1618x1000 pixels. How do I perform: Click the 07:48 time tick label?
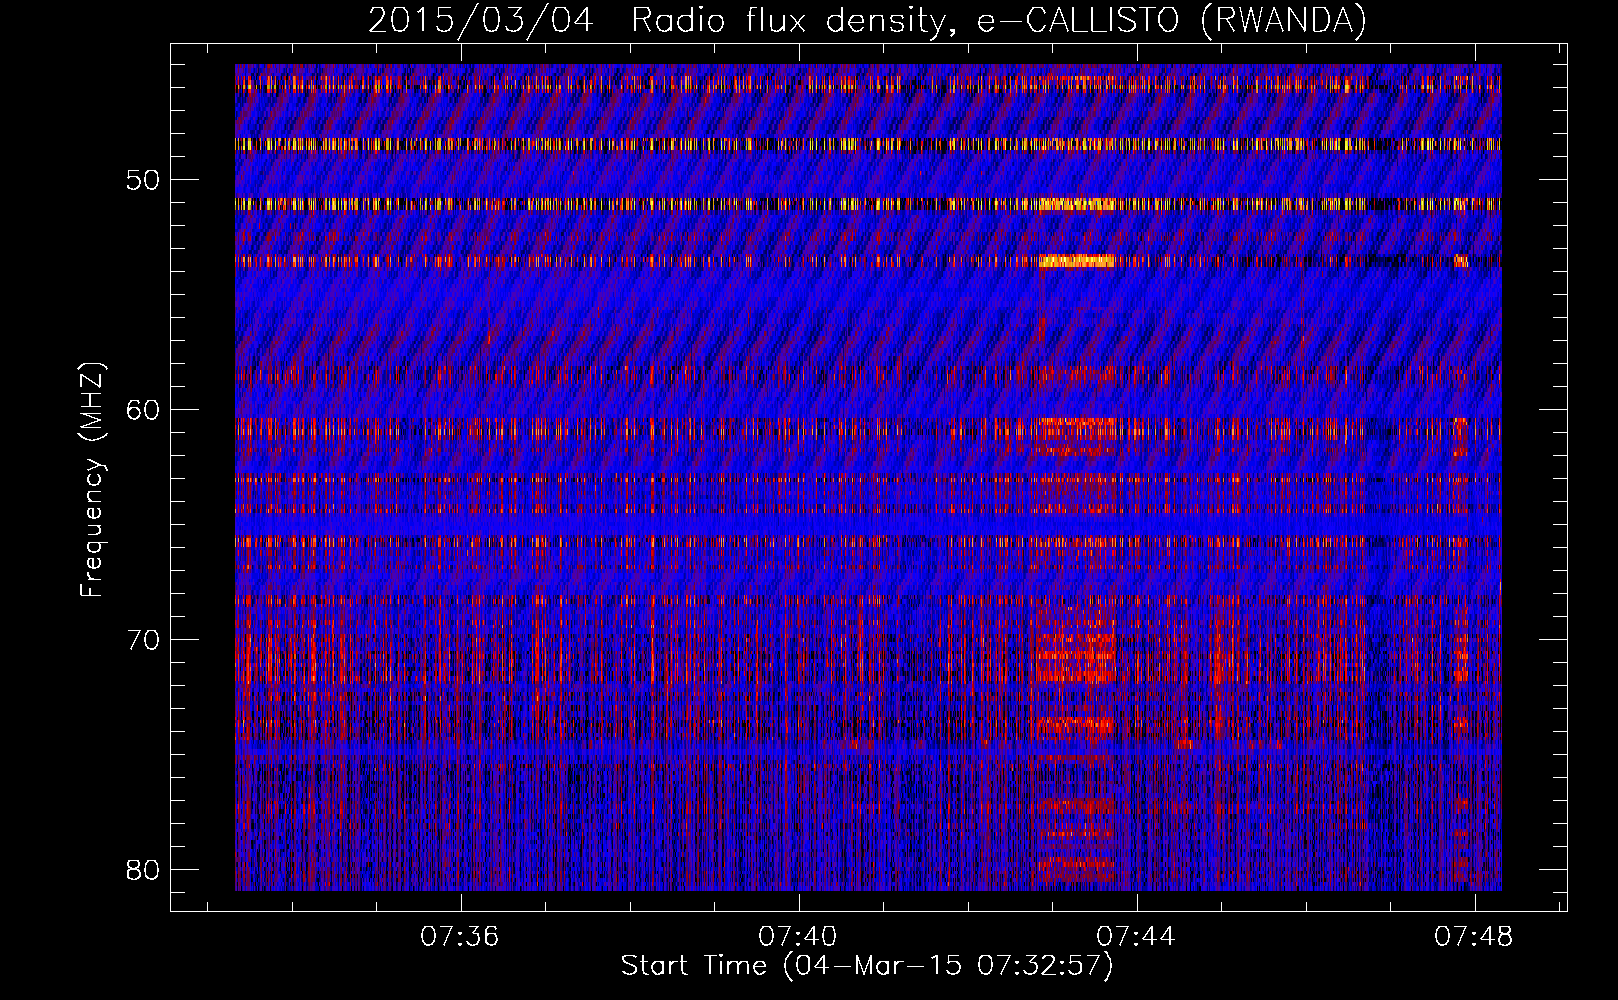pyautogui.click(x=1473, y=937)
